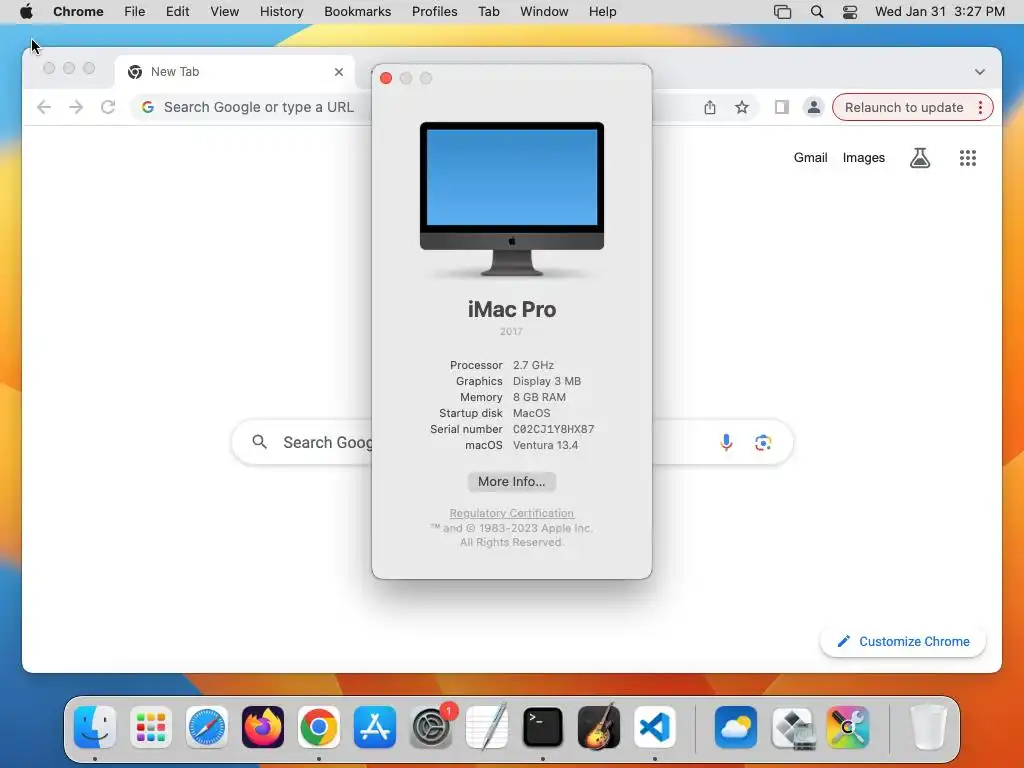Open TextEdit from the Dock

point(487,726)
